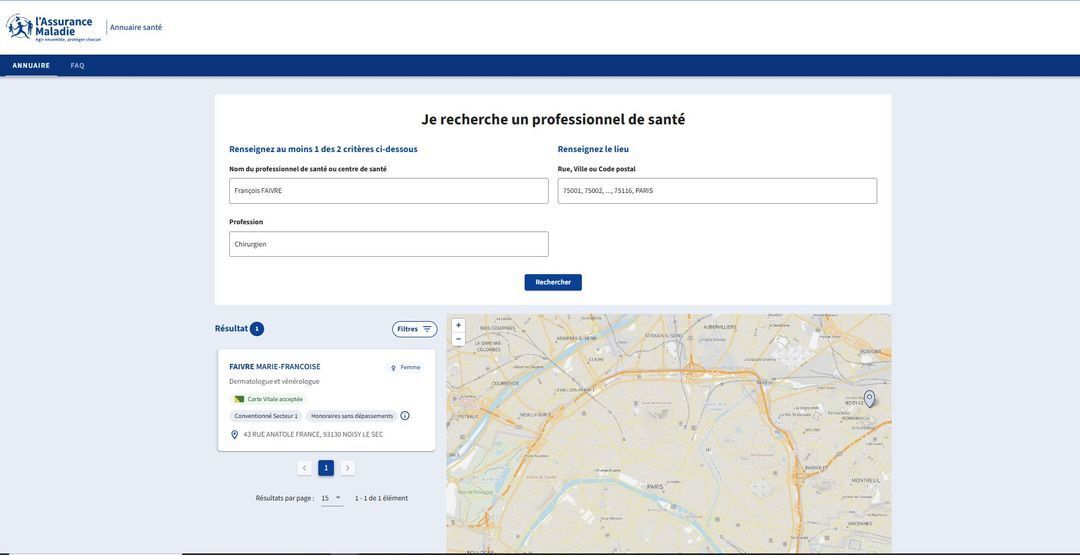Click the address pin icon in result card
The height and width of the screenshot is (555, 1080).
coord(235,435)
